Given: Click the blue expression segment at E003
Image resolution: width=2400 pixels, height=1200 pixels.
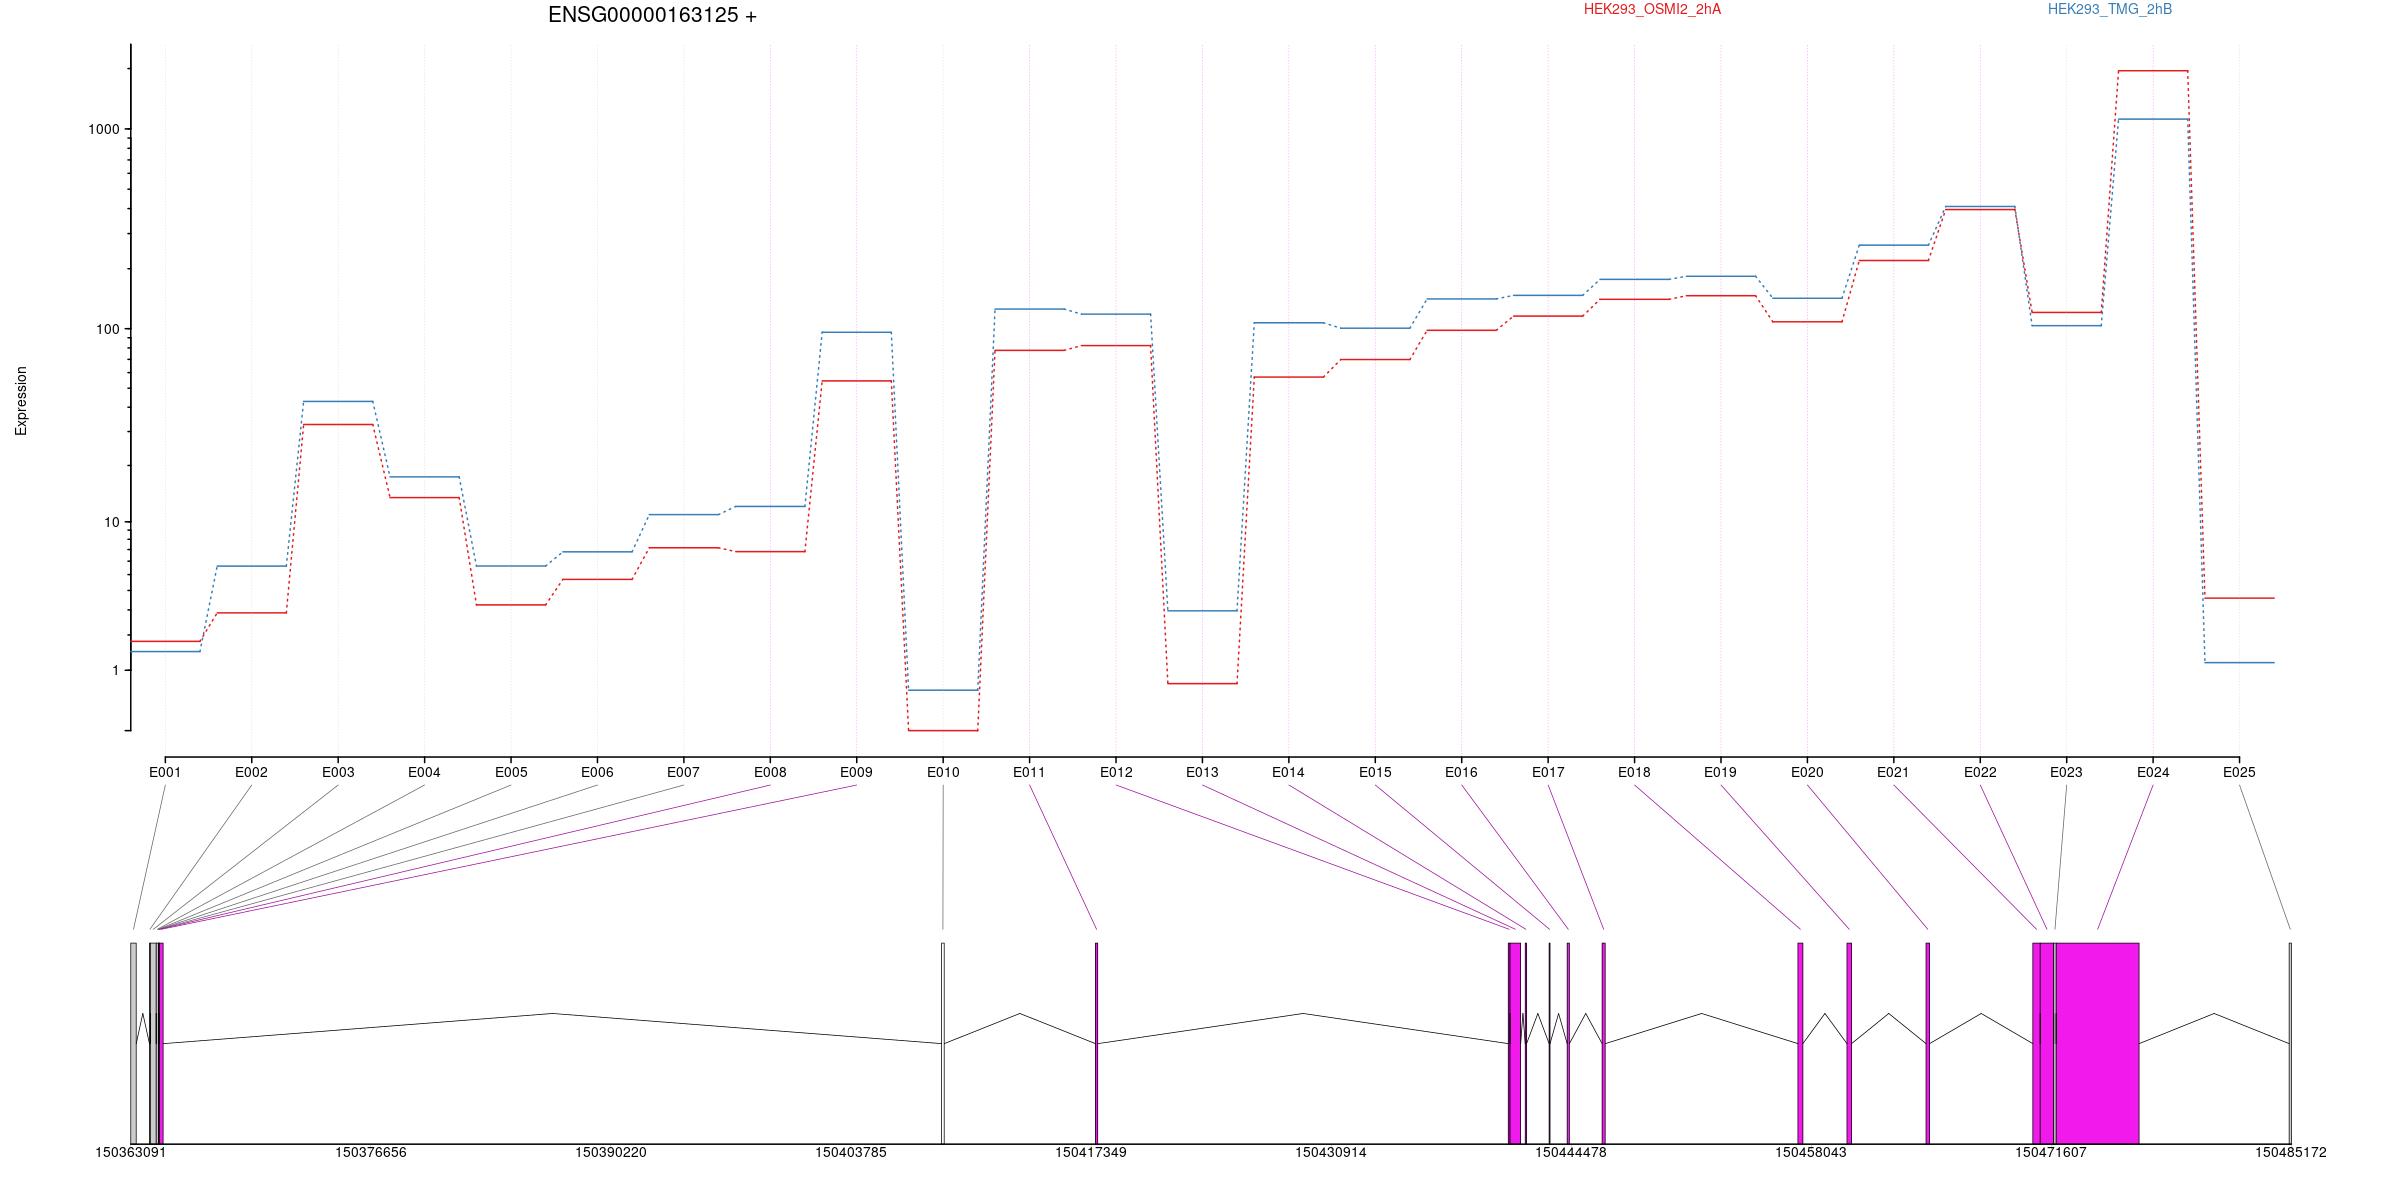Looking at the screenshot, I should [338, 401].
